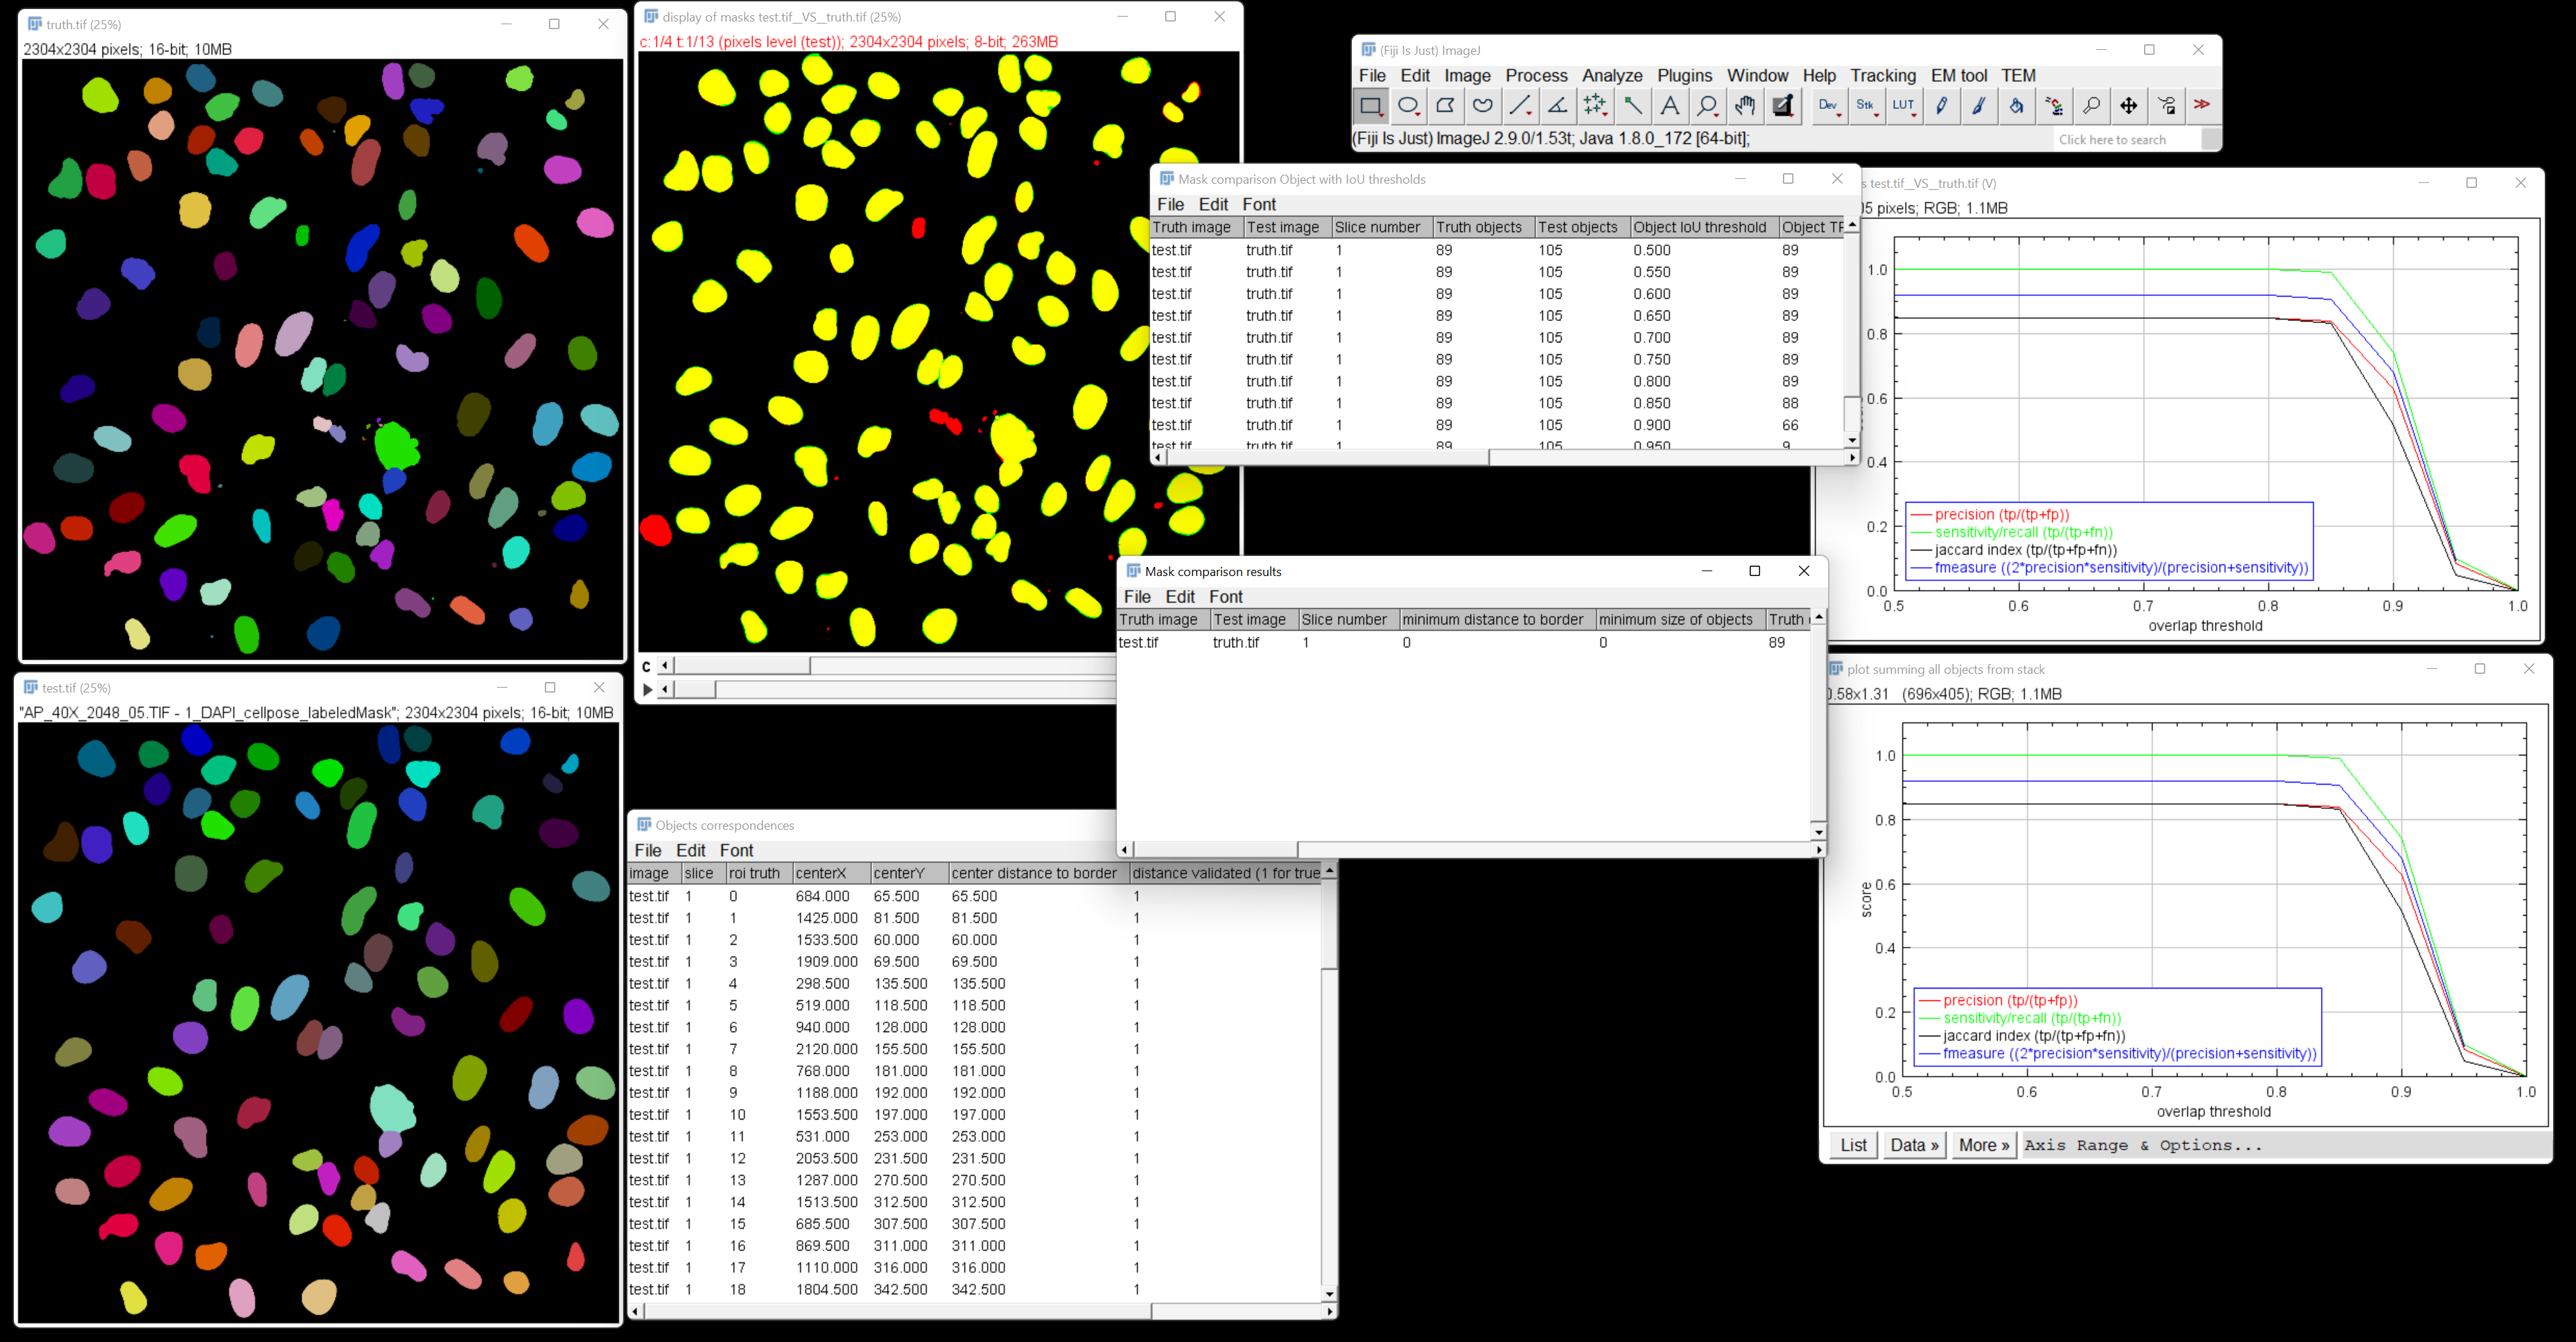2576x1342 pixels.
Task: Click the Data » button
Action: coord(1914,1145)
